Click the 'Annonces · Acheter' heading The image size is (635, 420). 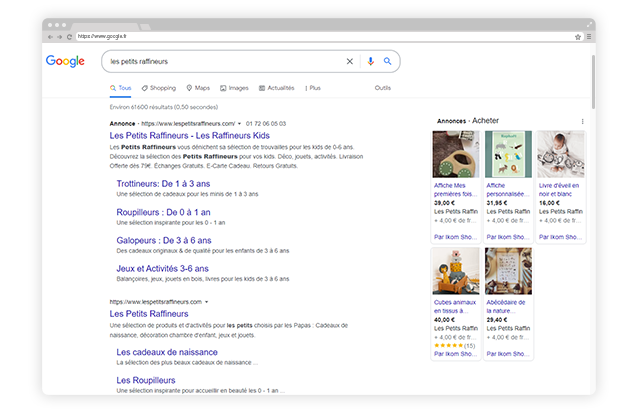[468, 121]
